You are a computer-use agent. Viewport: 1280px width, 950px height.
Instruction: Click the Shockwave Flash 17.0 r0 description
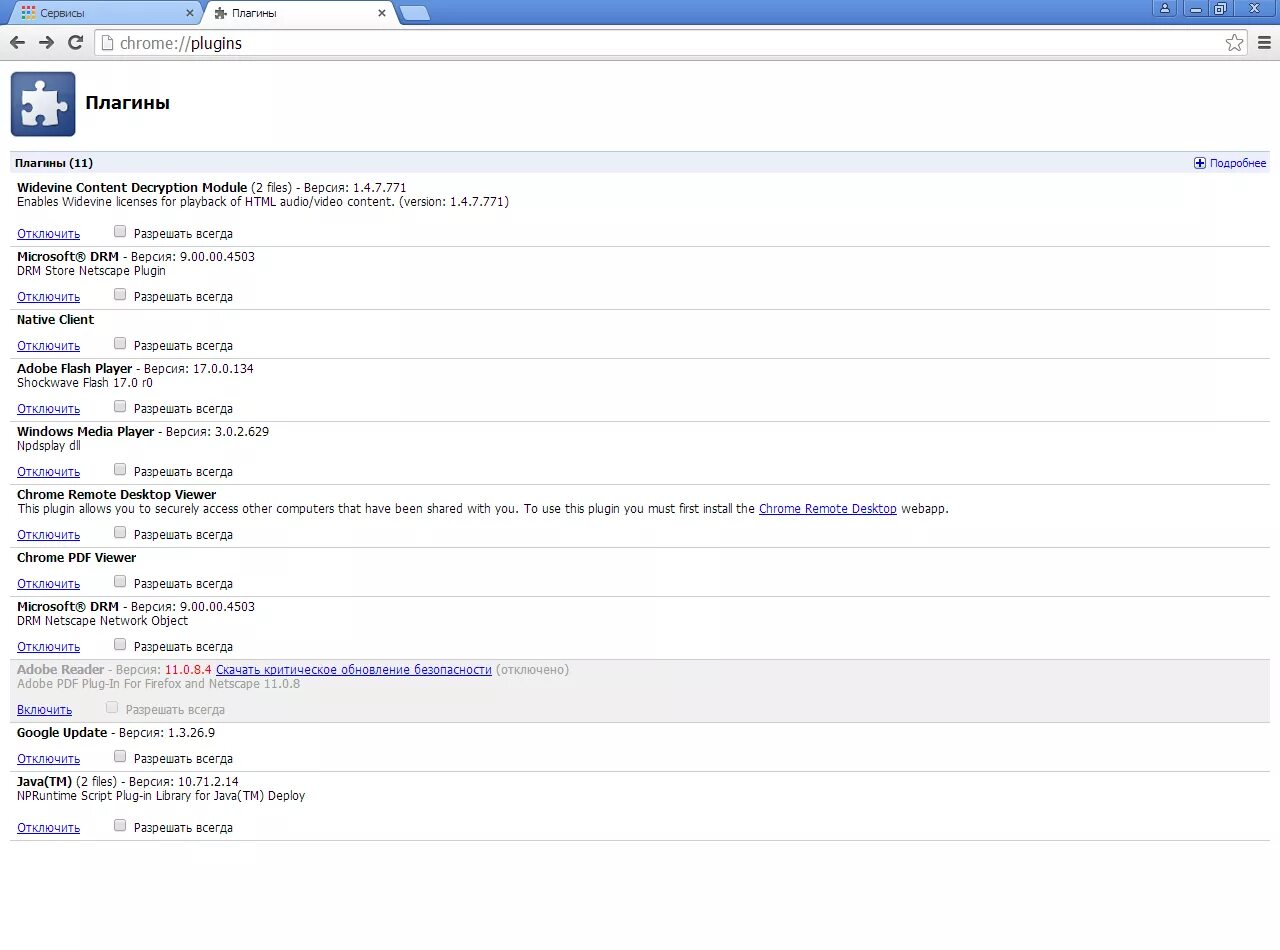pos(85,383)
